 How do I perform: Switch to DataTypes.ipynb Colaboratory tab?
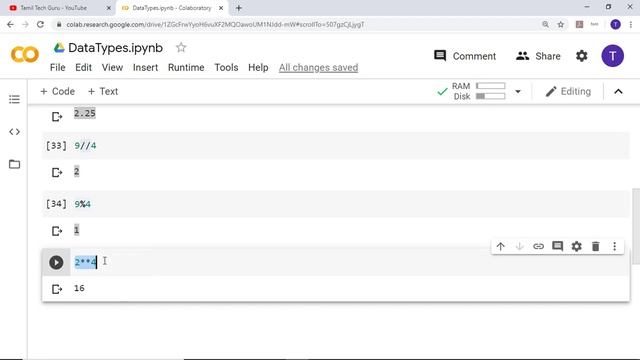(171, 8)
